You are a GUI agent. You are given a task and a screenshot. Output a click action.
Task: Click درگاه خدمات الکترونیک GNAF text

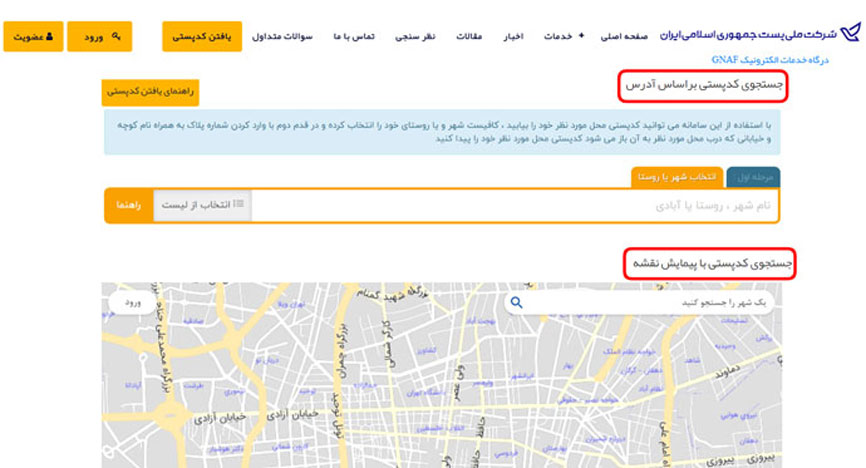pyautogui.click(x=770, y=60)
